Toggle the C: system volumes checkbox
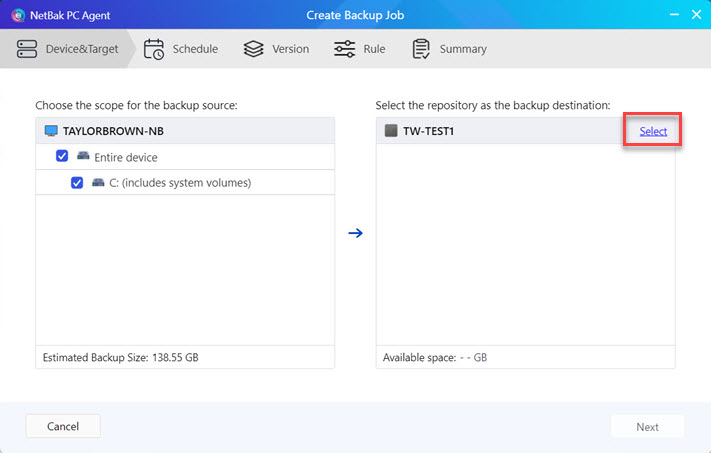The height and width of the screenshot is (453, 711). 77,183
